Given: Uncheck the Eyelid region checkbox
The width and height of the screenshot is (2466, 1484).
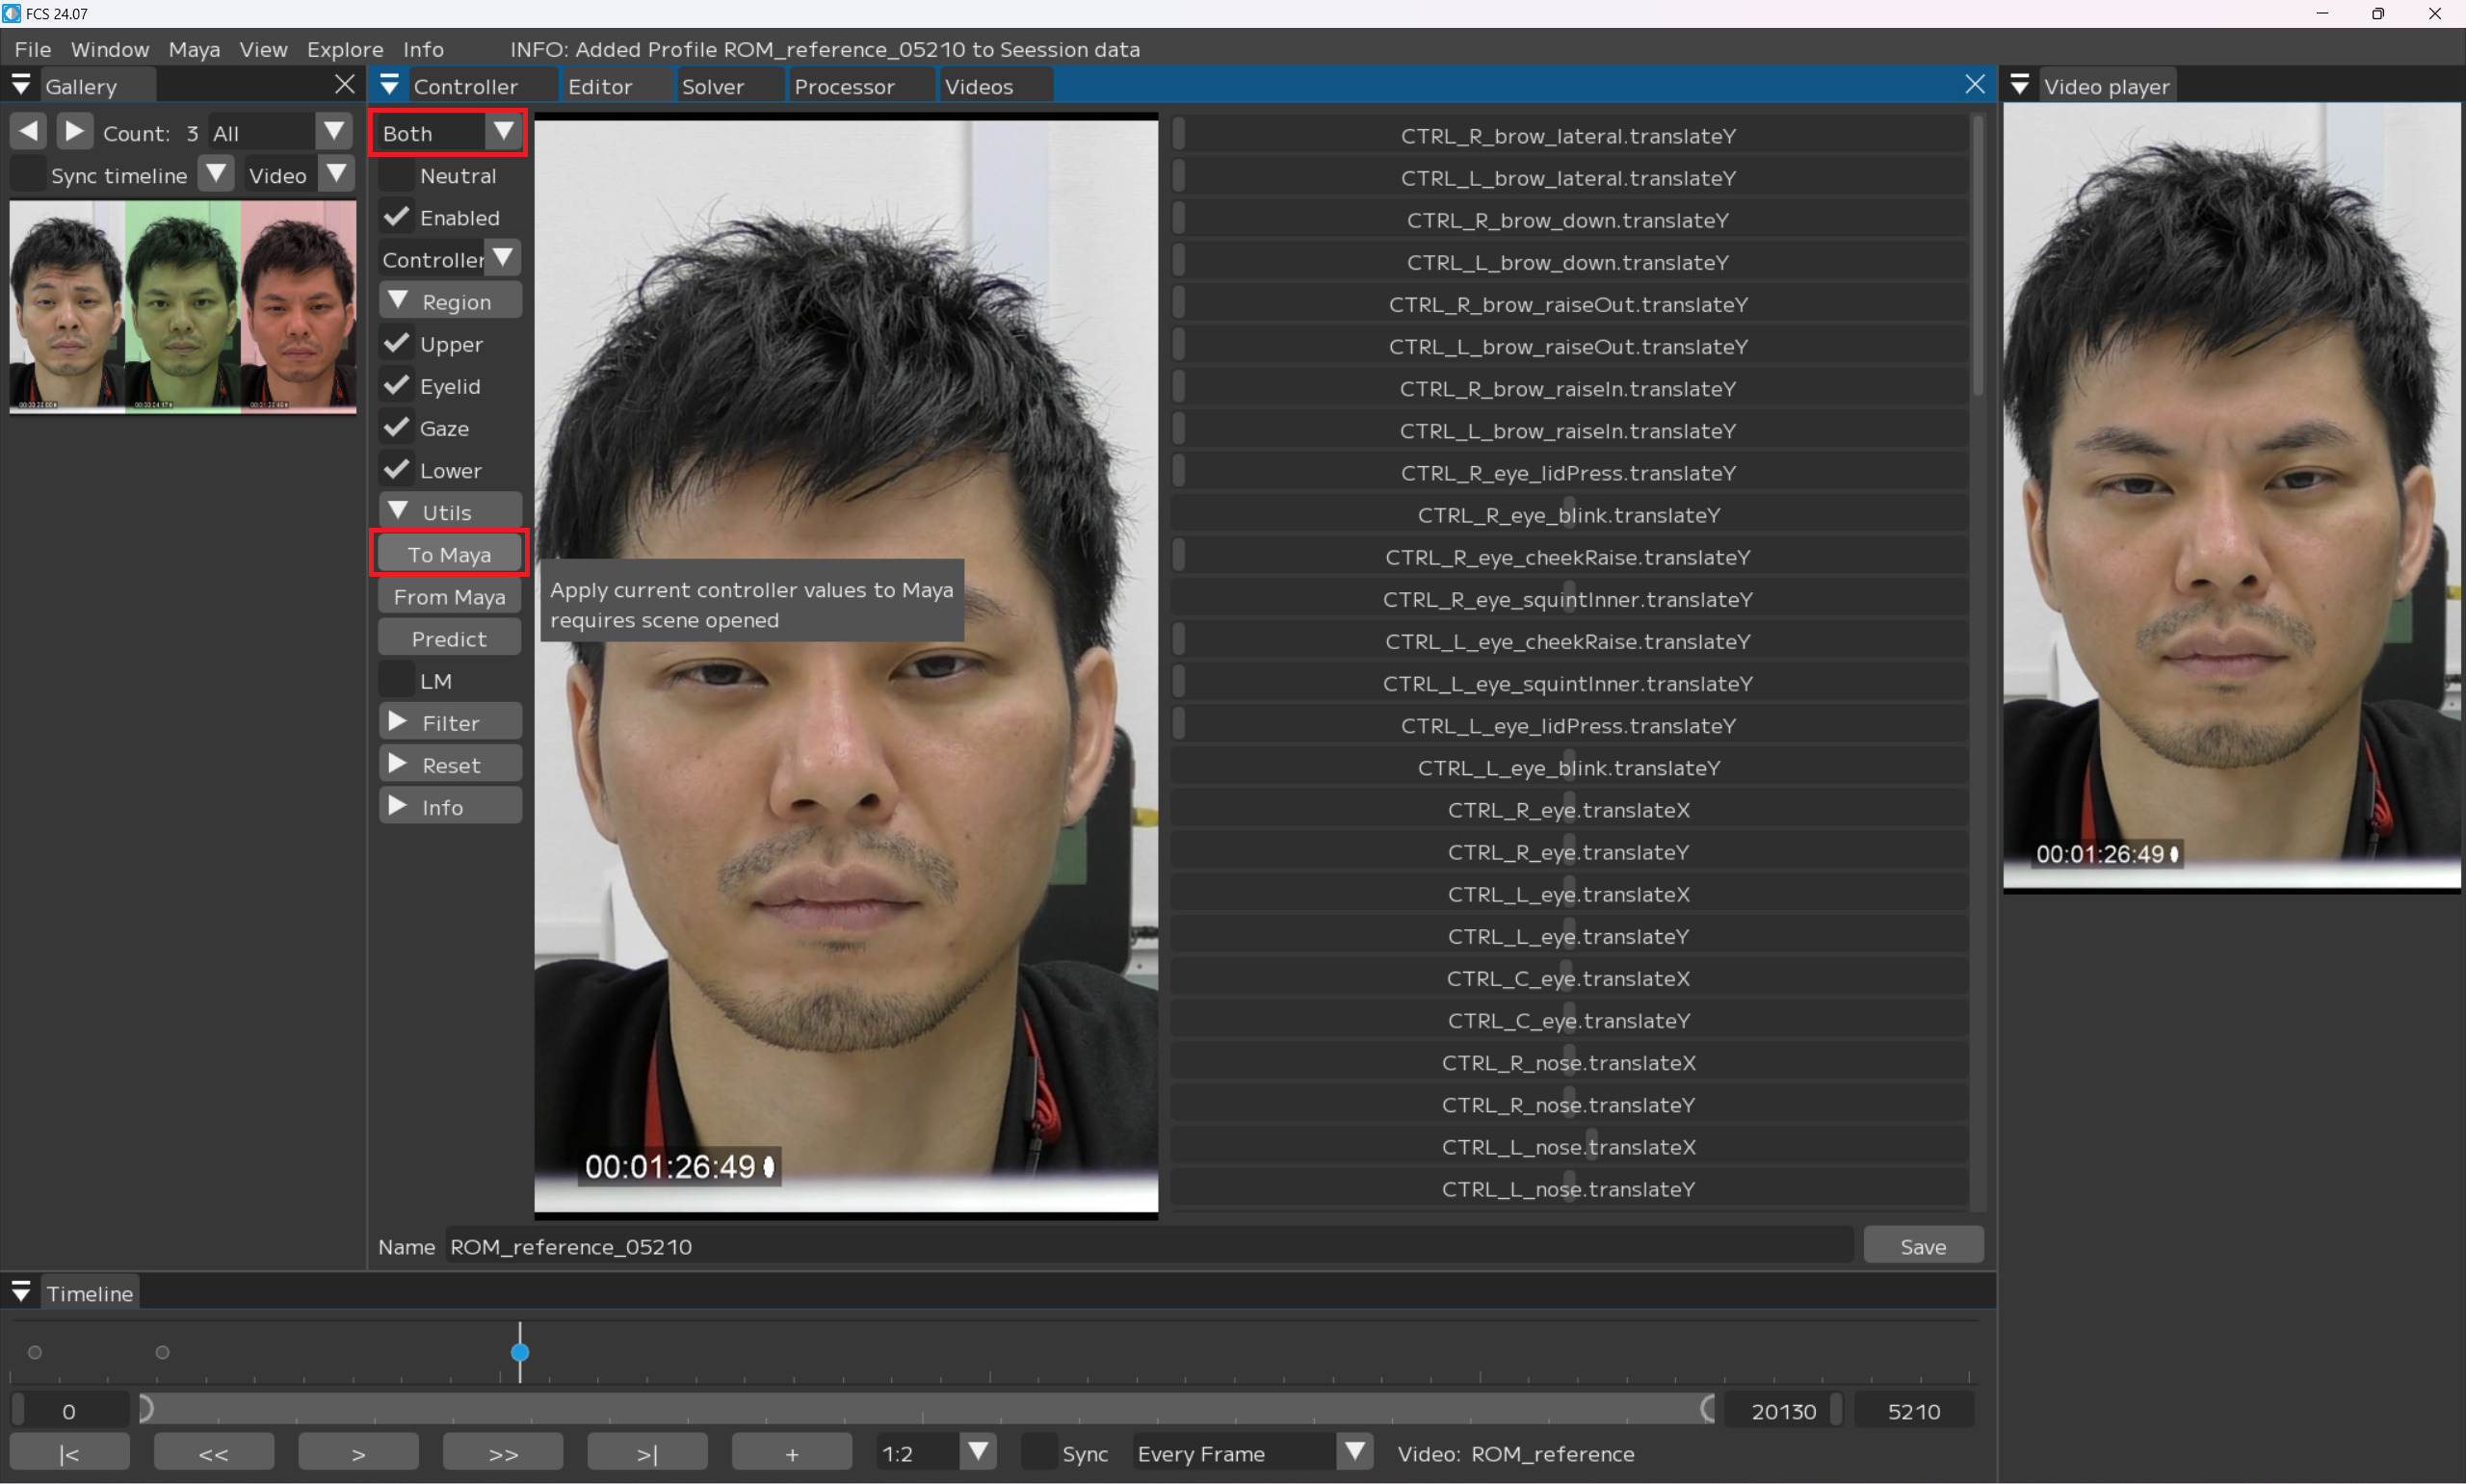Looking at the screenshot, I should pos(398,386).
